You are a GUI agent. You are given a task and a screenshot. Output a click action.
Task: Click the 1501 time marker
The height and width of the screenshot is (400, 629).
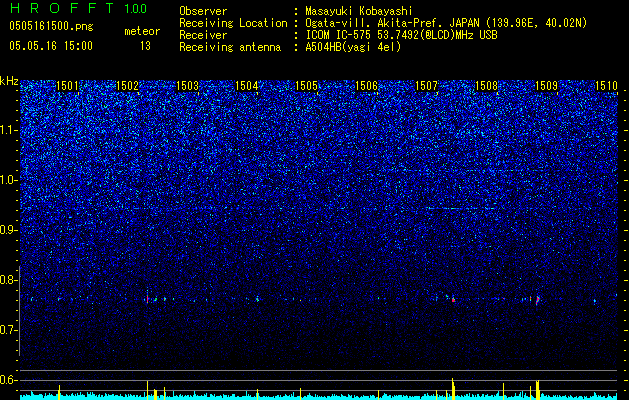tap(67, 86)
